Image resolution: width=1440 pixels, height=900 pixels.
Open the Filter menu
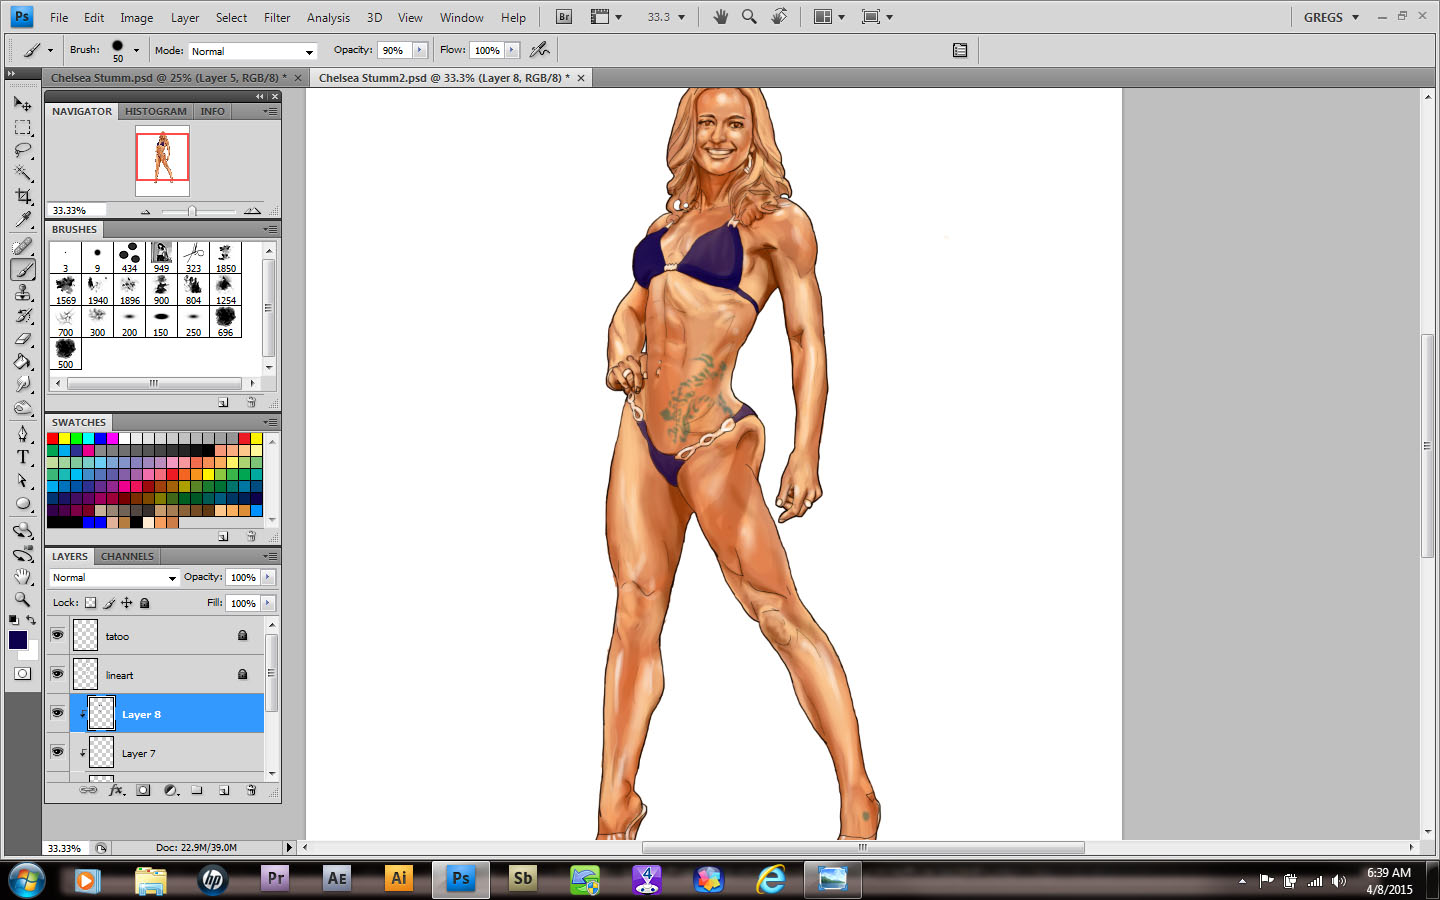(276, 17)
